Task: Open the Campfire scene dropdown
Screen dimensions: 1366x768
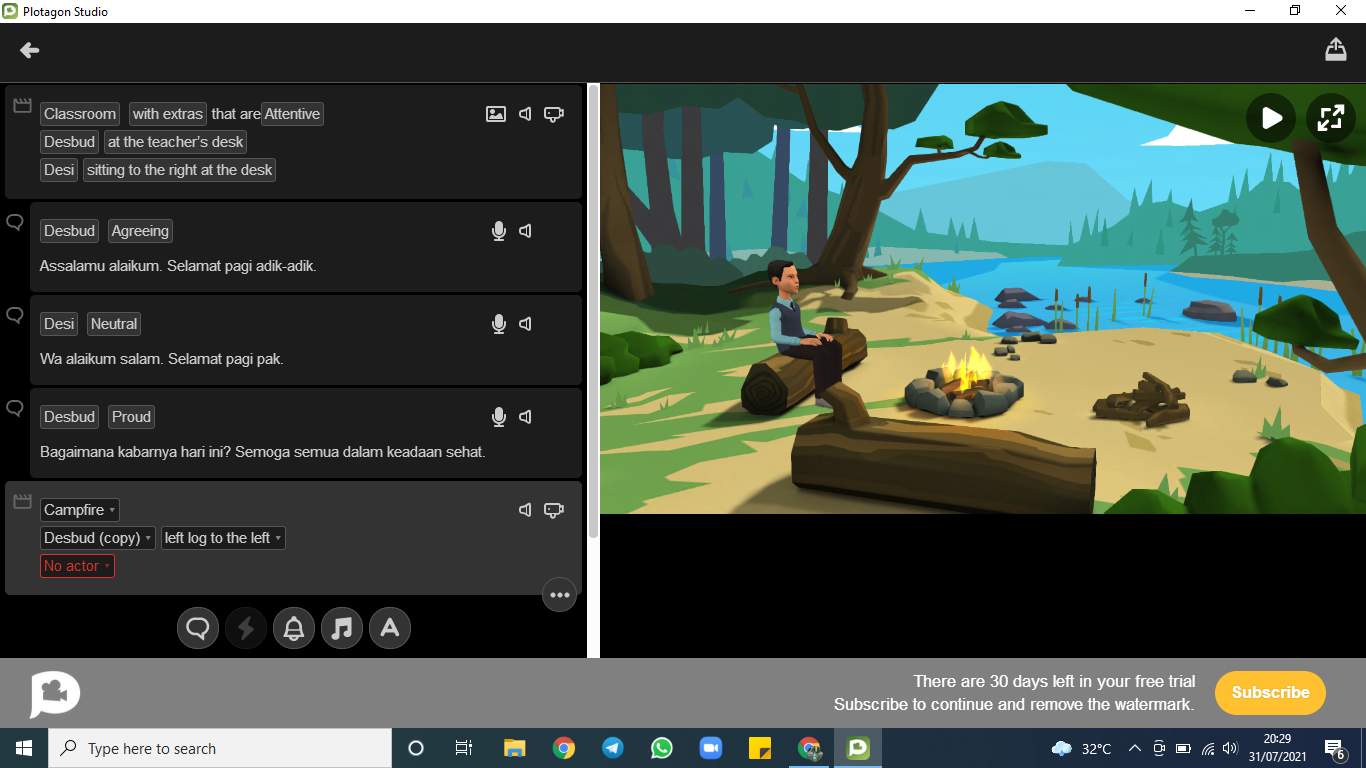Action: coord(80,510)
